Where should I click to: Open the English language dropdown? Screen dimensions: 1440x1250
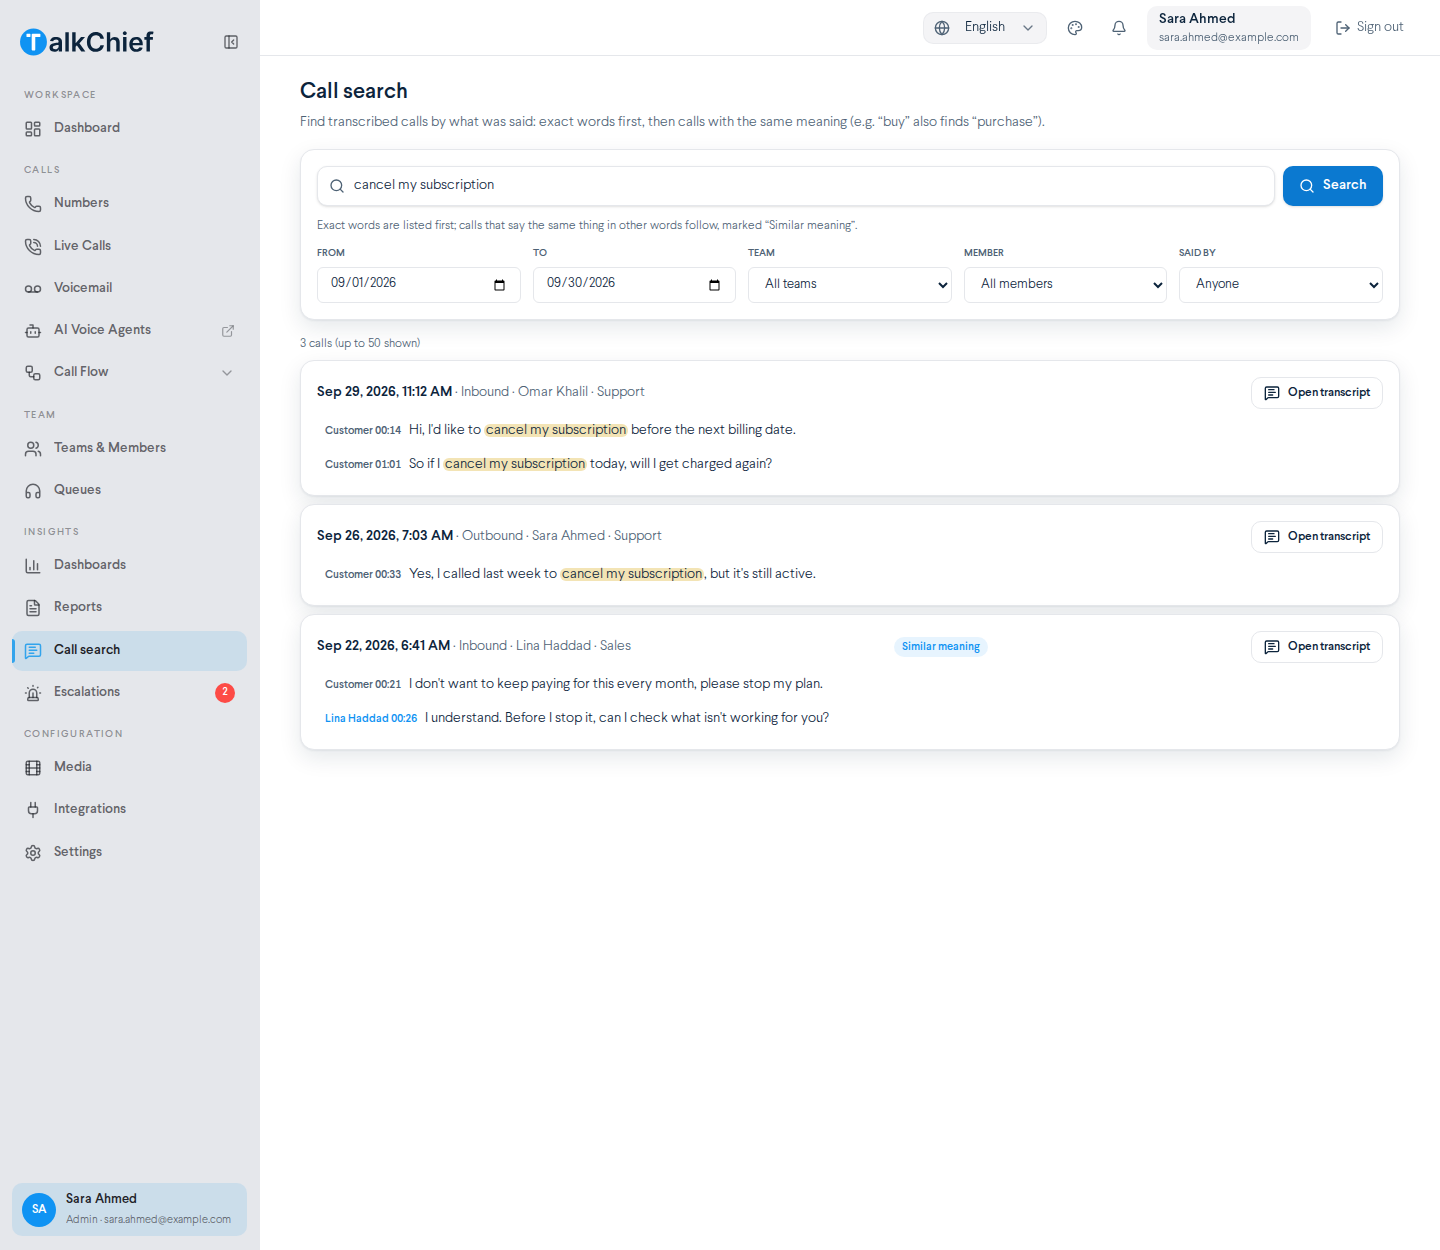pos(985,28)
